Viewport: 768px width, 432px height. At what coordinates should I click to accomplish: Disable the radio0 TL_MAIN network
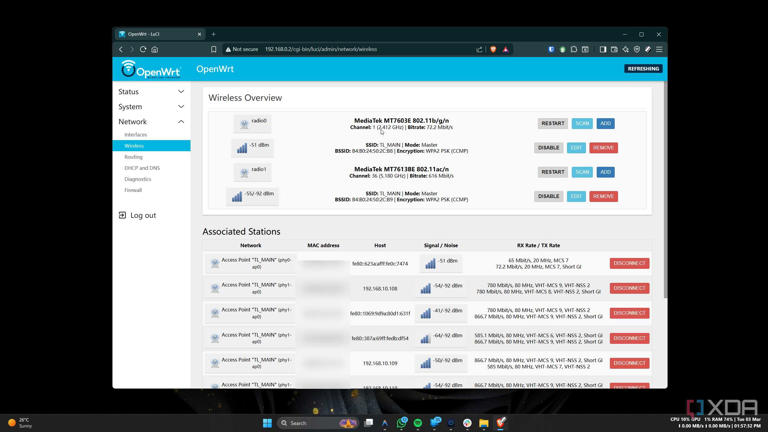click(548, 148)
